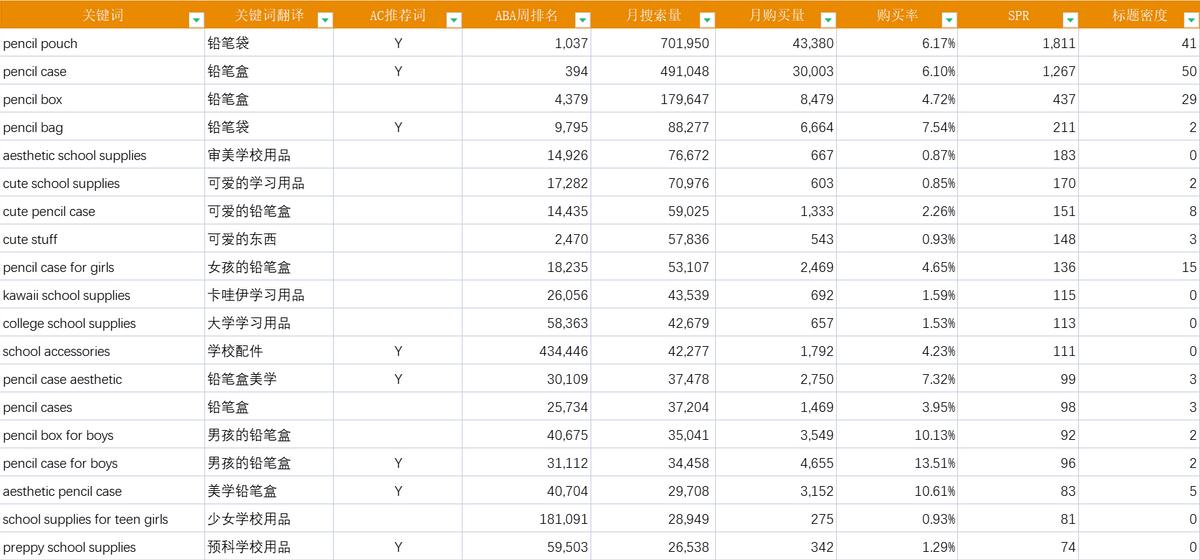The image size is (1200, 560).
Task: Select 'school supplies for teen girls' cell
Action: tap(102, 519)
